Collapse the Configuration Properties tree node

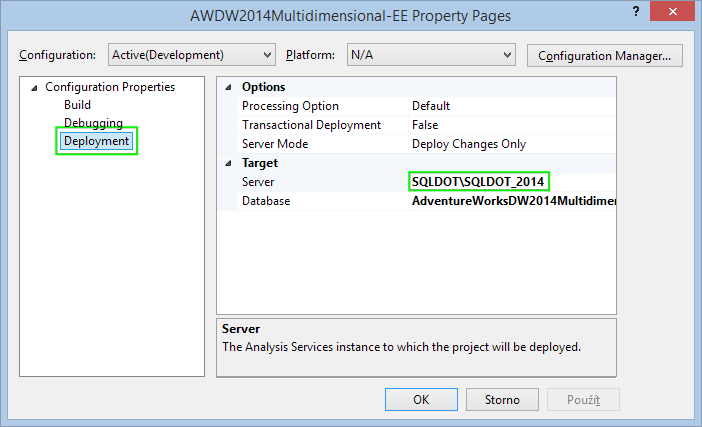(34, 88)
